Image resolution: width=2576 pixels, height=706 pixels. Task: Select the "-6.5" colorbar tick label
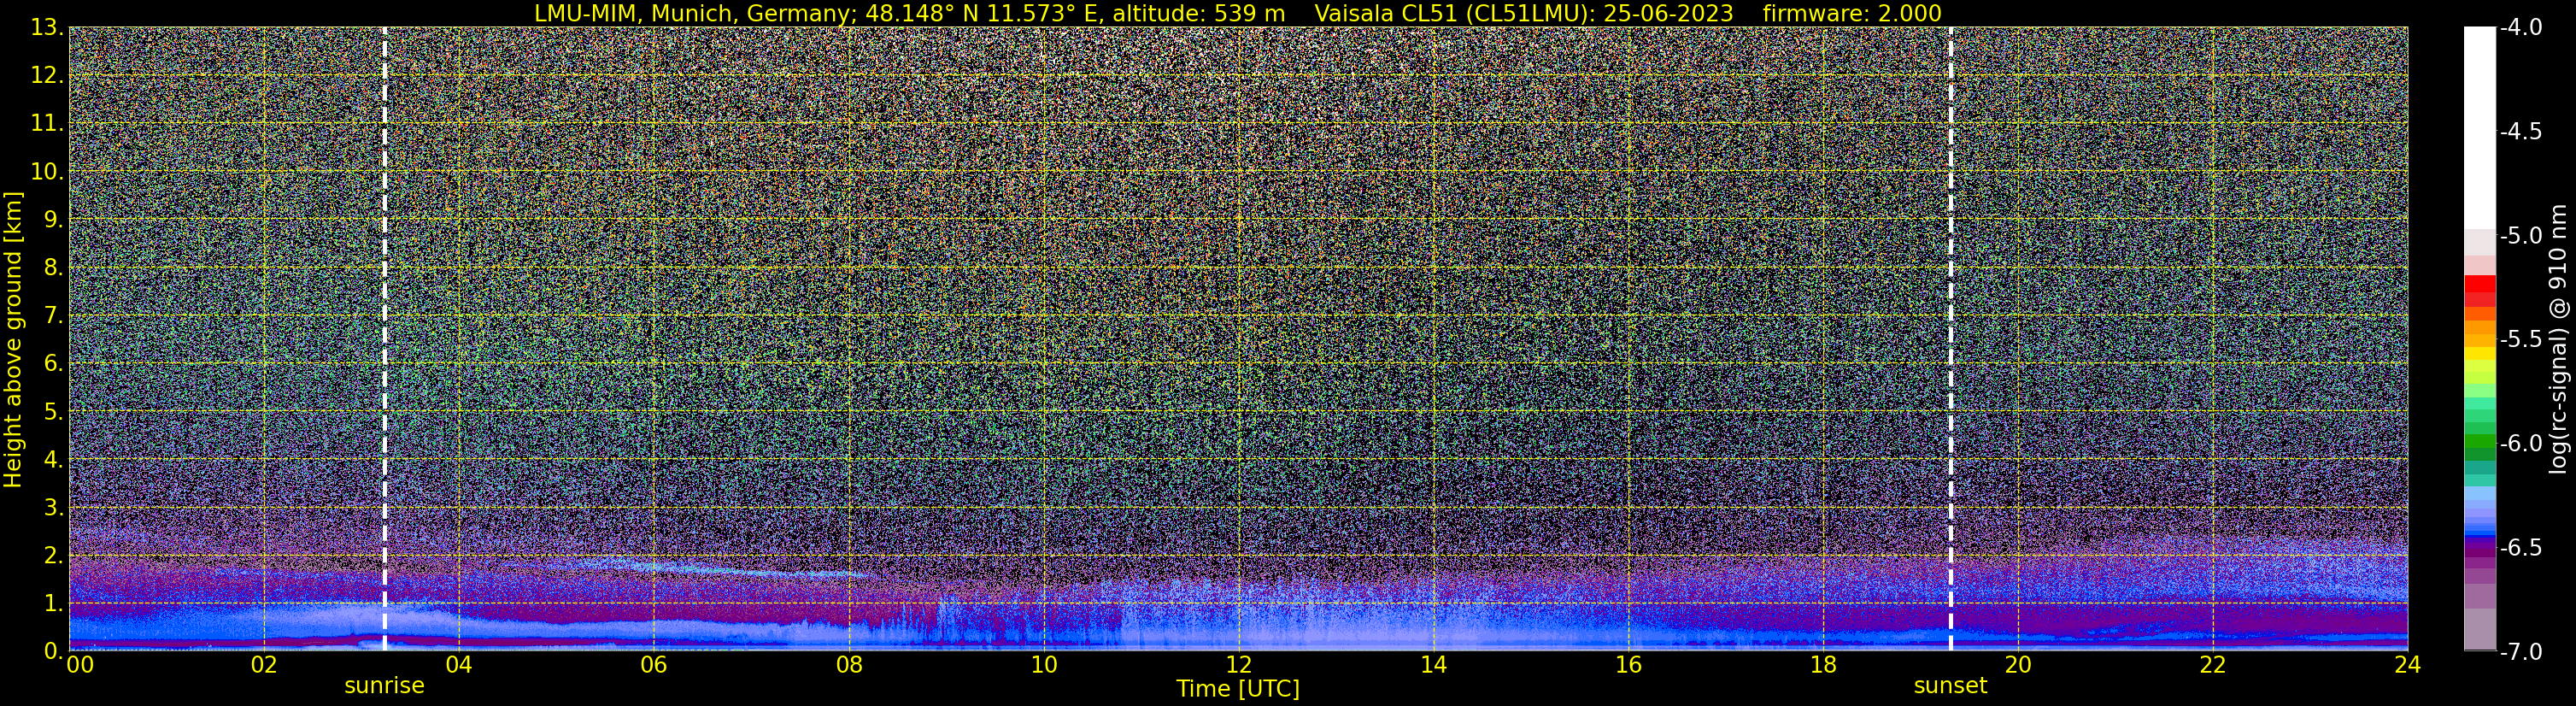2520,547
